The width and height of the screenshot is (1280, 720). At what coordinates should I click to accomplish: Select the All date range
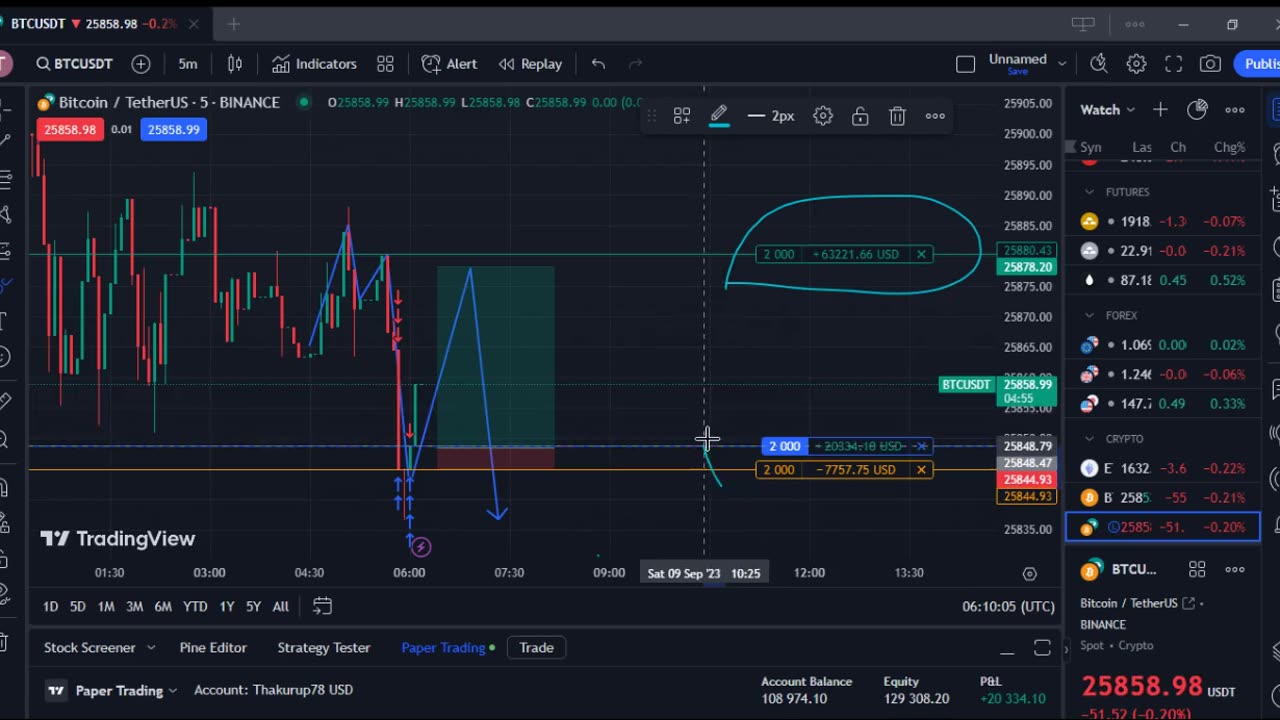click(281, 606)
